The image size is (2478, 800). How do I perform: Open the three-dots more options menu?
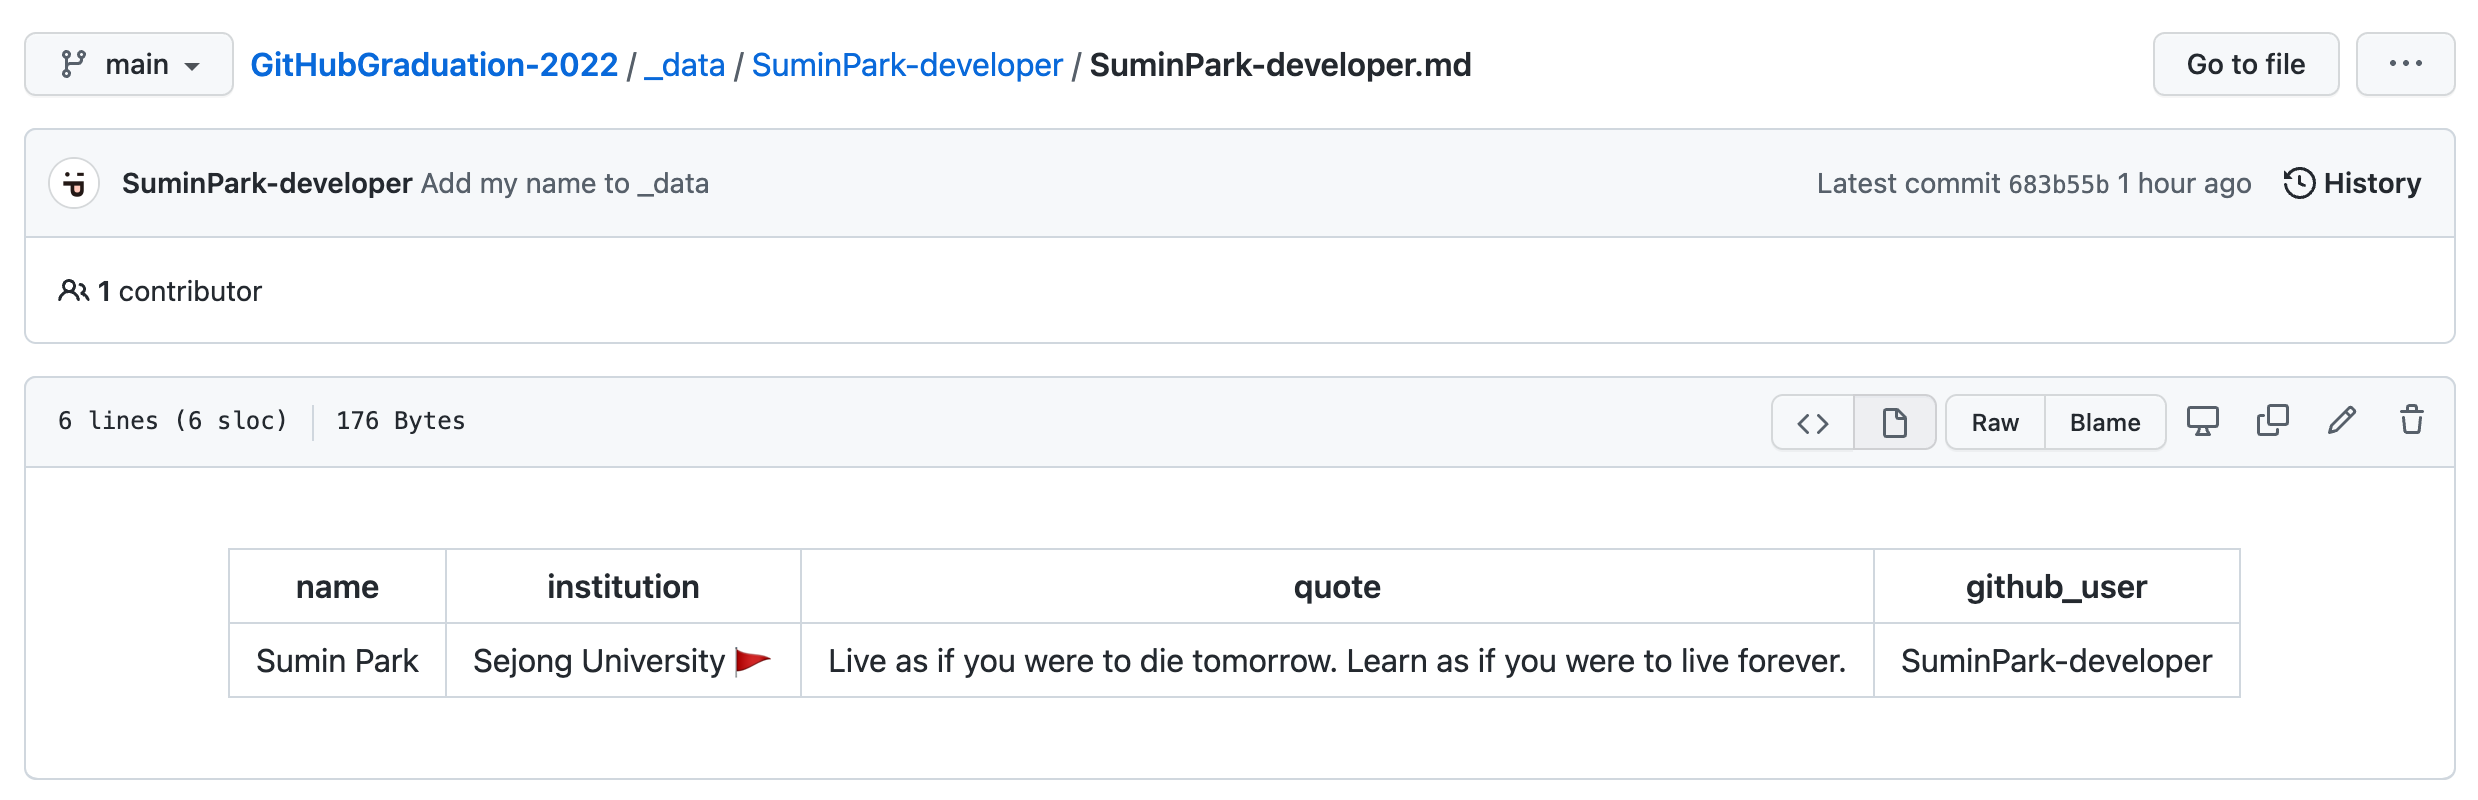(2406, 64)
